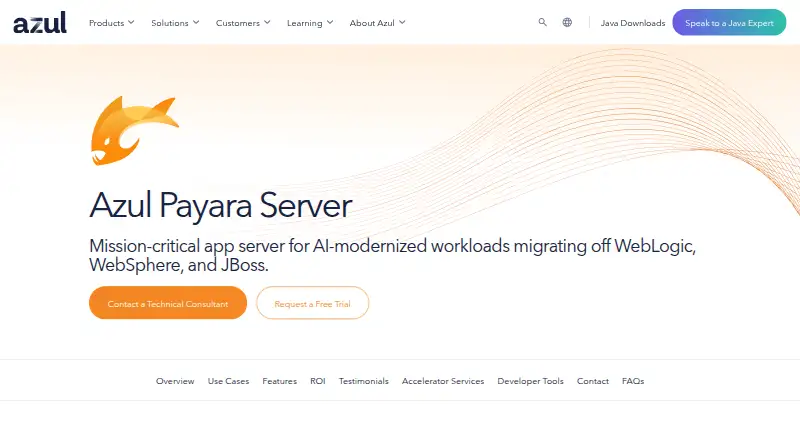Click the orange Payara fish logo

coord(135,130)
